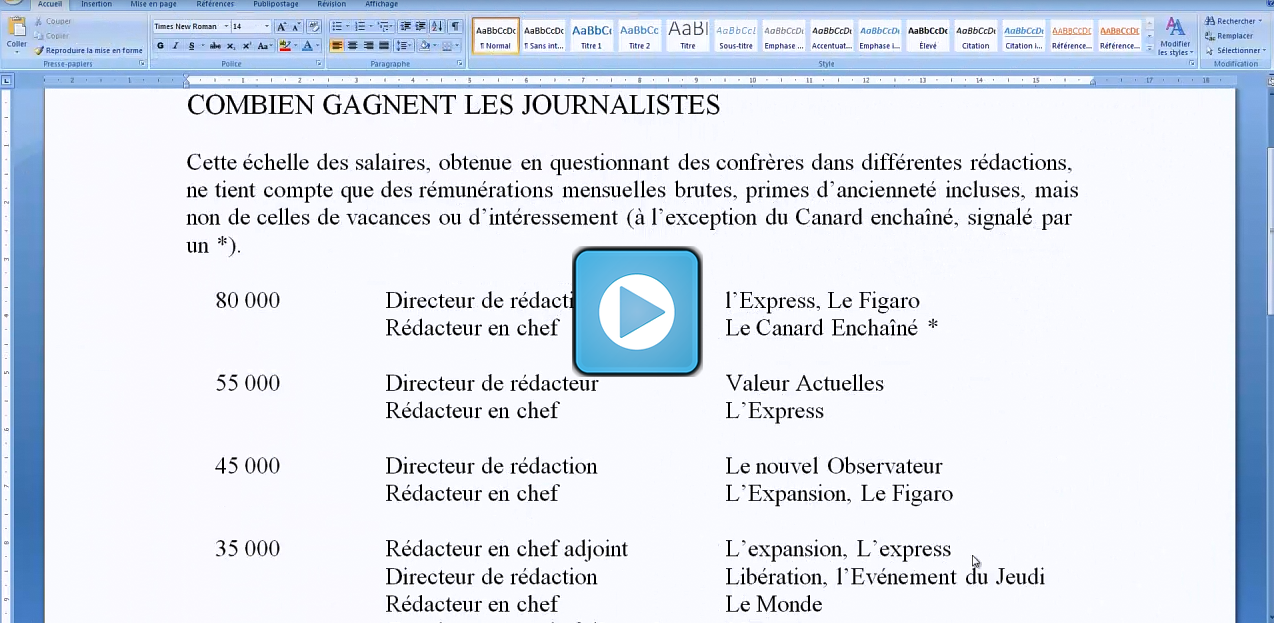Play the video with the blue play button
Viewport: 1274px width, 623px height.
click(637, 312)
